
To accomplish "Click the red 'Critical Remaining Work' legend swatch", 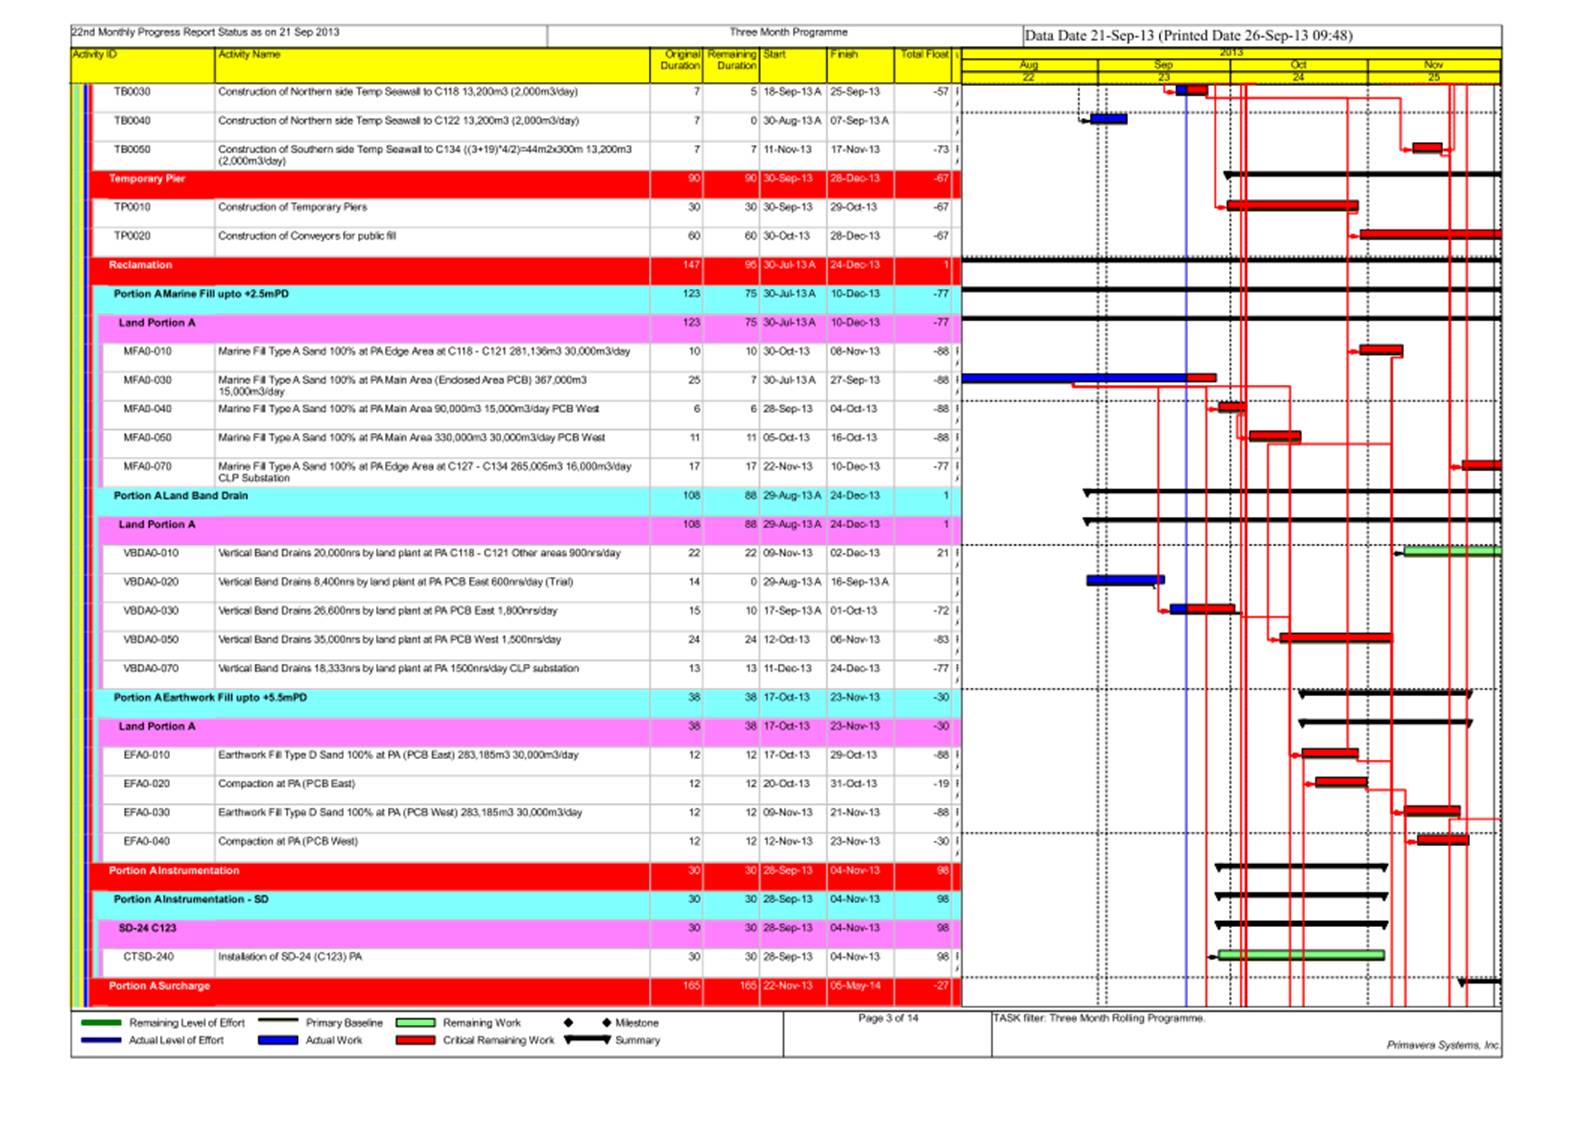I will tap(415, 1040).
